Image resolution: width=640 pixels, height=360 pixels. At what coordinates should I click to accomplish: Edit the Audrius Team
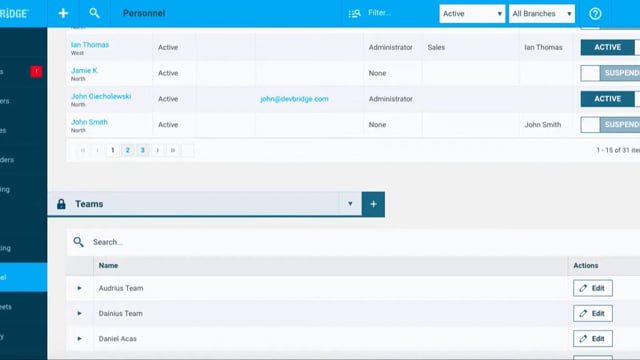pyautogui.click(x=593, y=288)
